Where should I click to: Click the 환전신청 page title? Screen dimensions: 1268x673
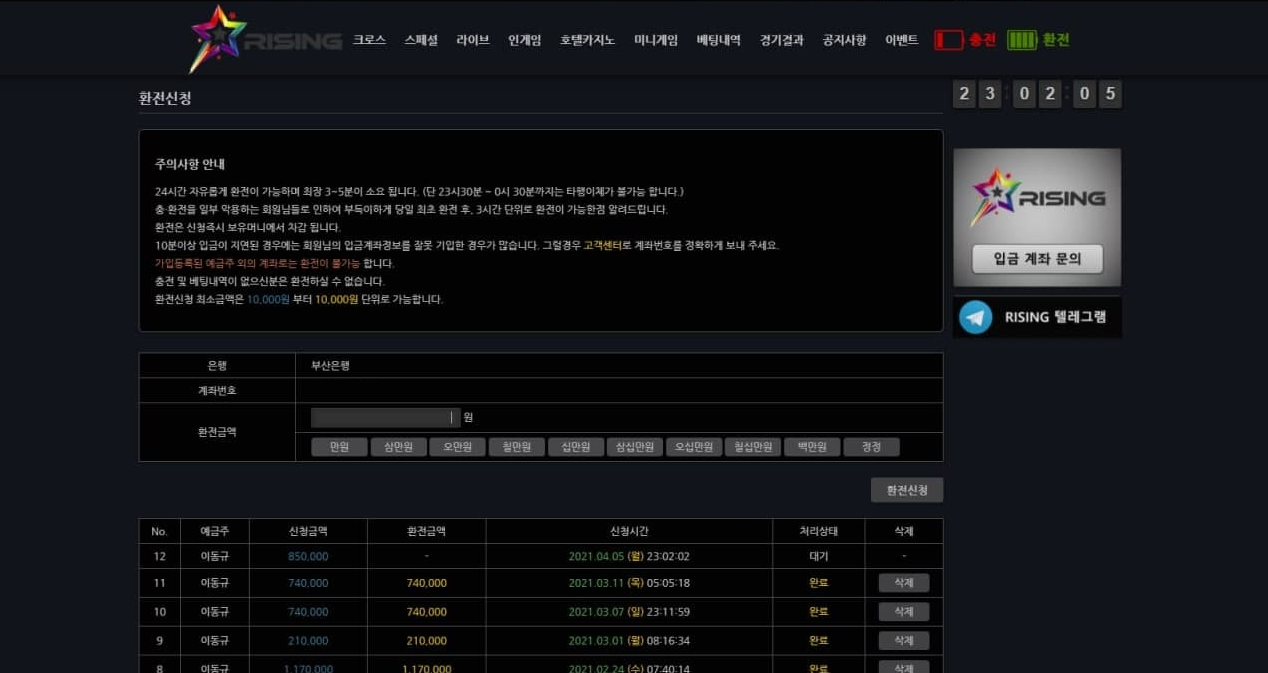(x=165, y=98)
